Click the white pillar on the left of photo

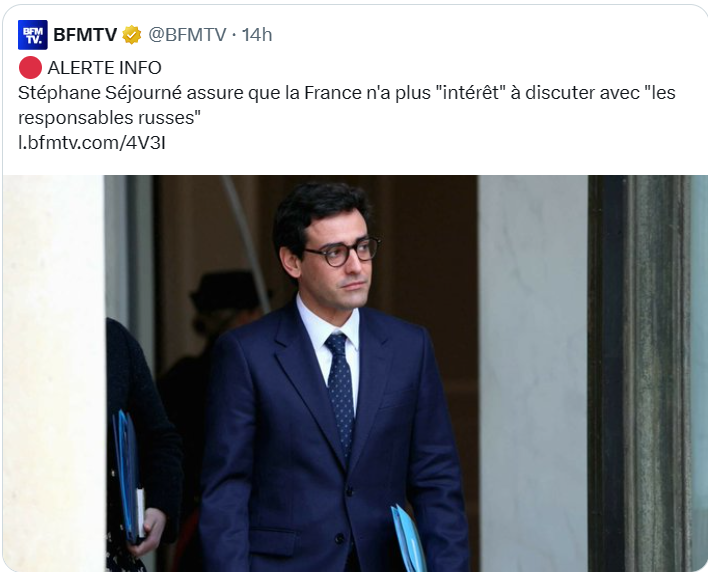[x=54, y=373]
